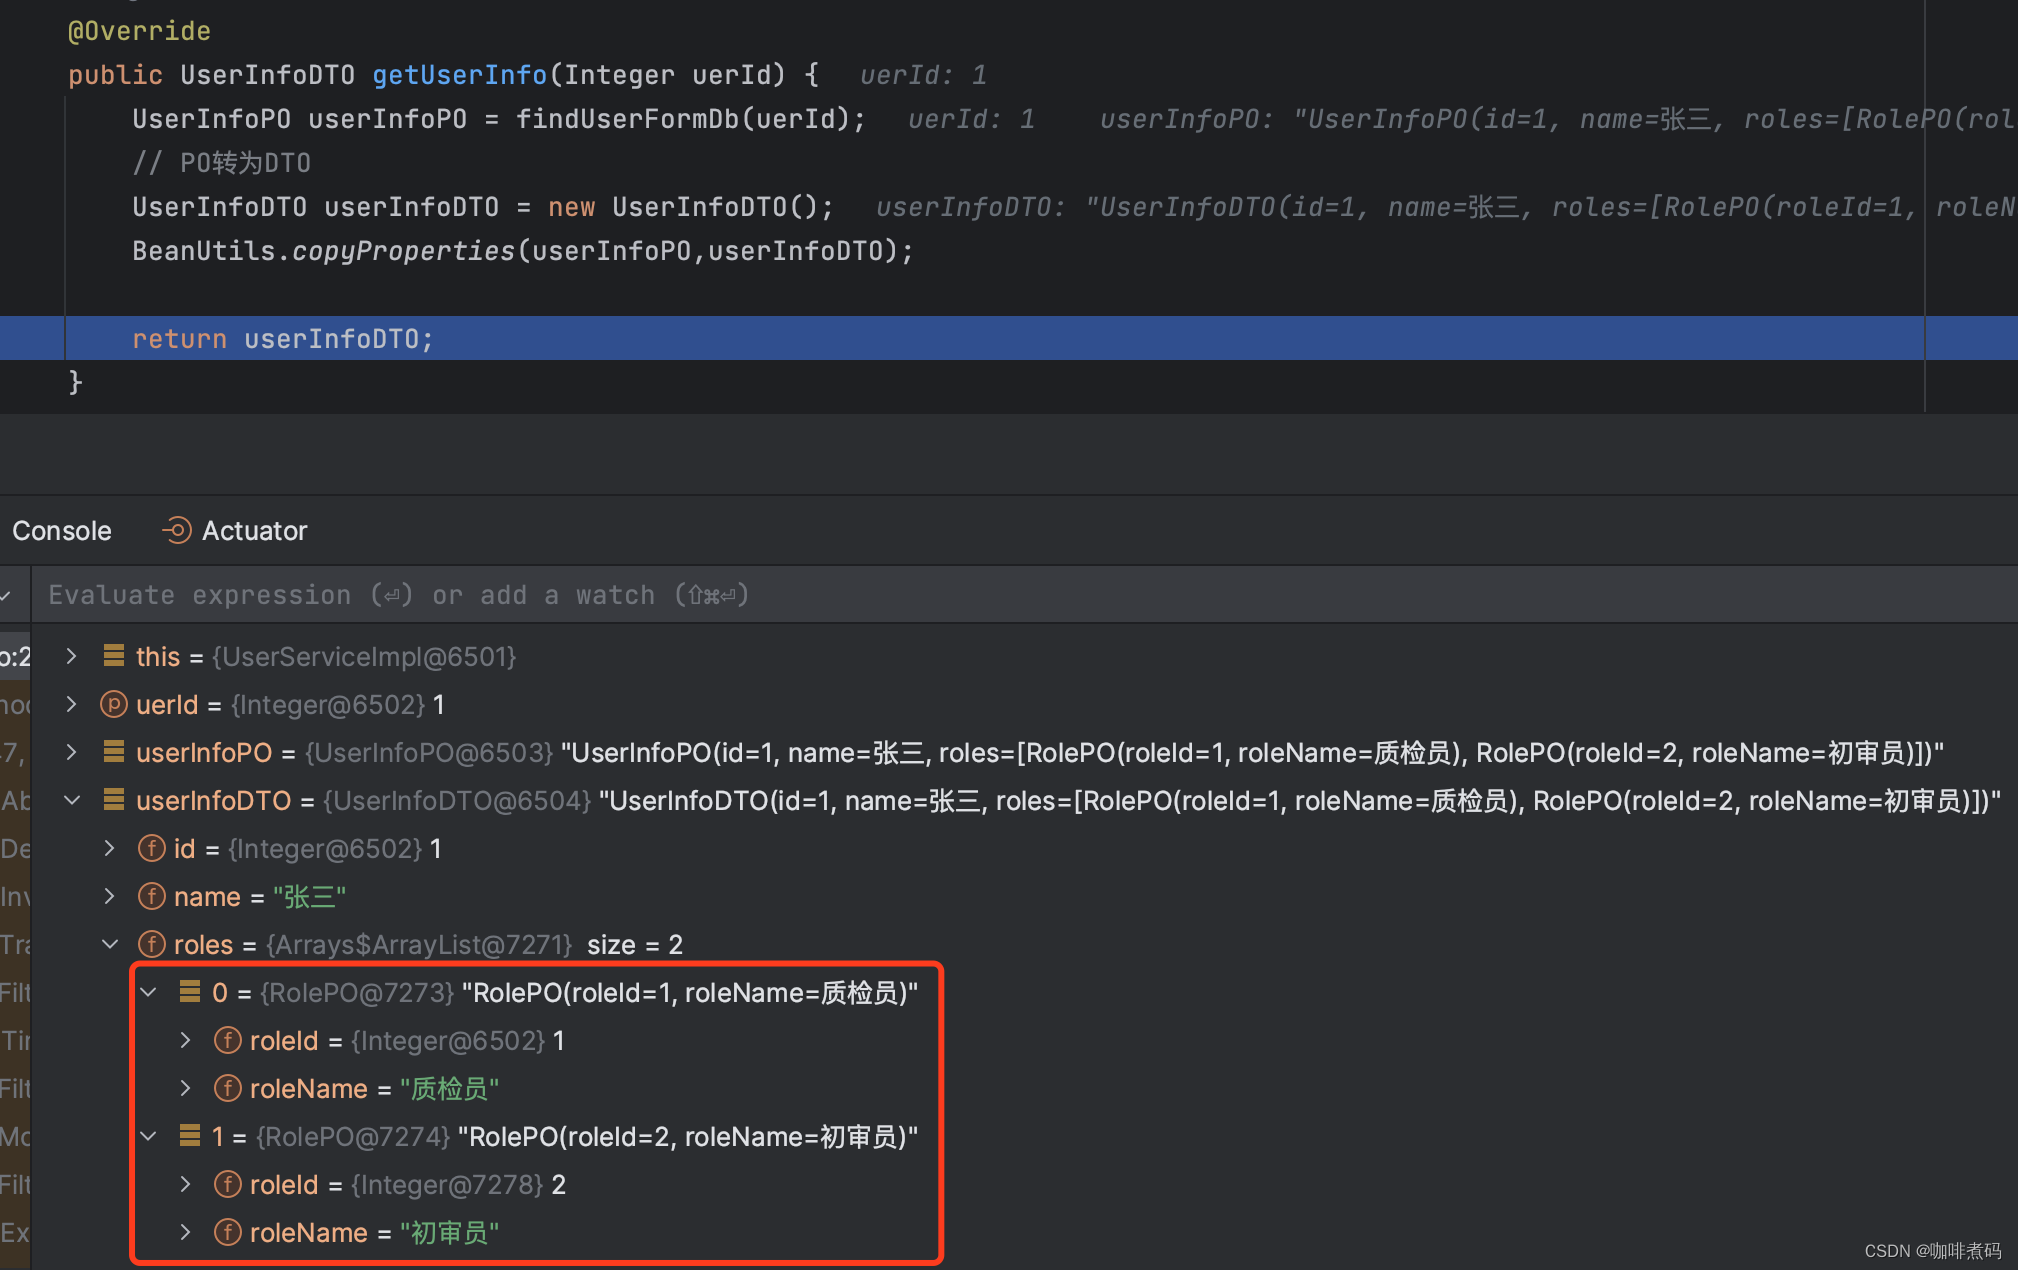Click the field icon next to roleName 初审员
This screenshot has height=1270, width=2018.
click(x=228, y=1232)
